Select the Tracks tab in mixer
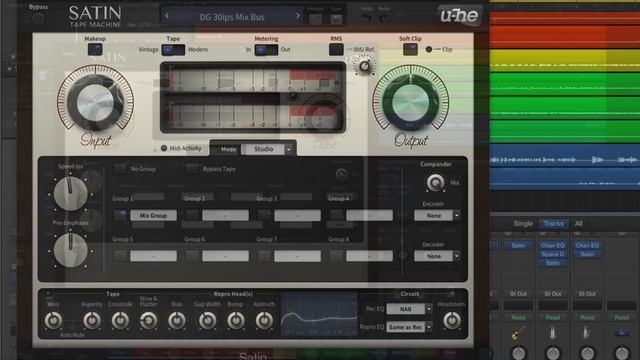 click(553, 224)
